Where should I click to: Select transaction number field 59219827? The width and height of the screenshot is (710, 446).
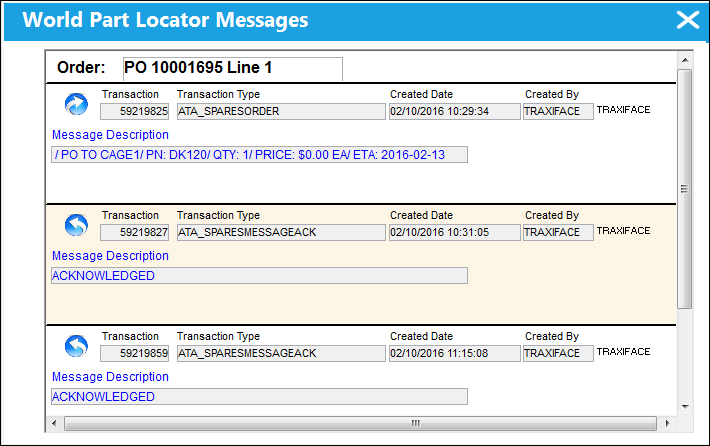[134, 232]
